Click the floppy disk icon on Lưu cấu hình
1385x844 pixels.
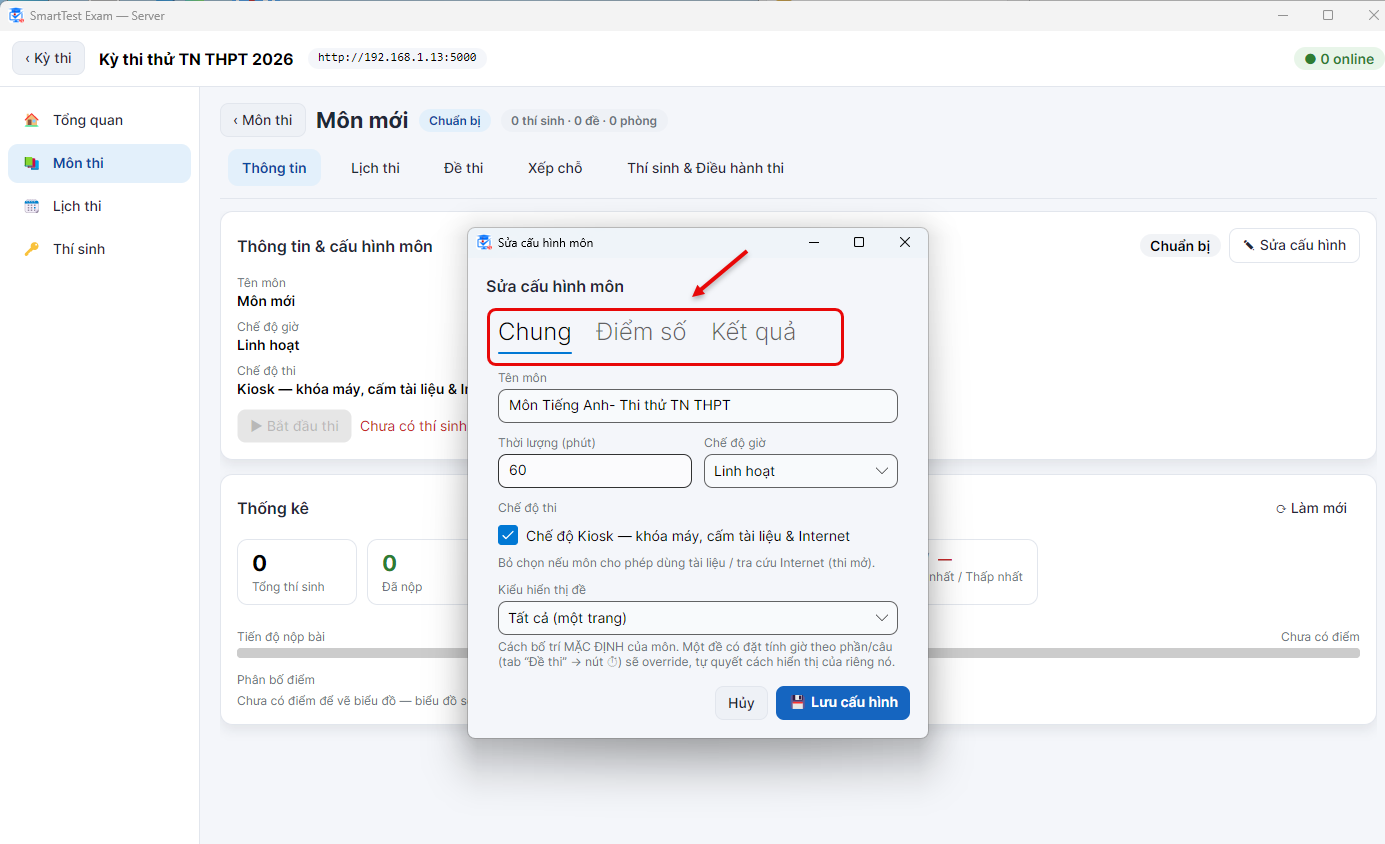[x=798, y=702]
